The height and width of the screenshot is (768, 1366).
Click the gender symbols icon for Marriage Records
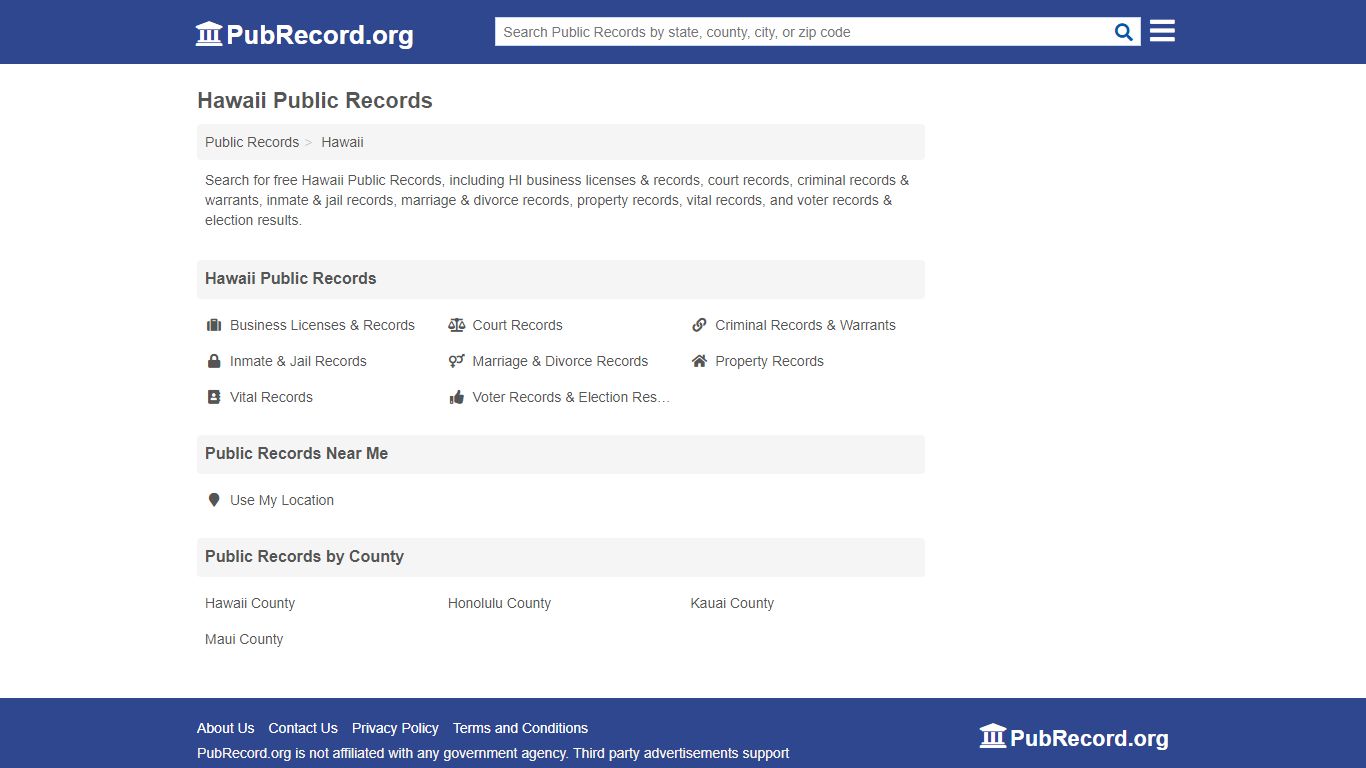pyautogui.click(x=456, y=361)
